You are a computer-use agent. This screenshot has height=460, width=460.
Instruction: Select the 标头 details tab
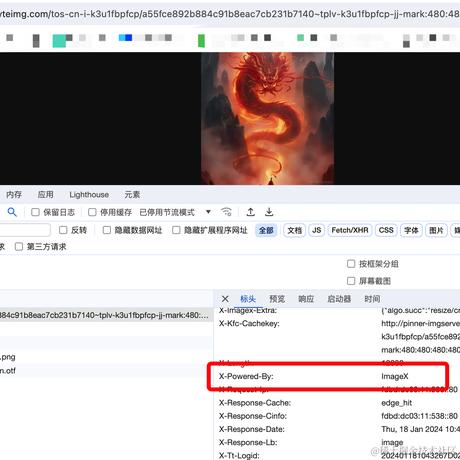248,299
